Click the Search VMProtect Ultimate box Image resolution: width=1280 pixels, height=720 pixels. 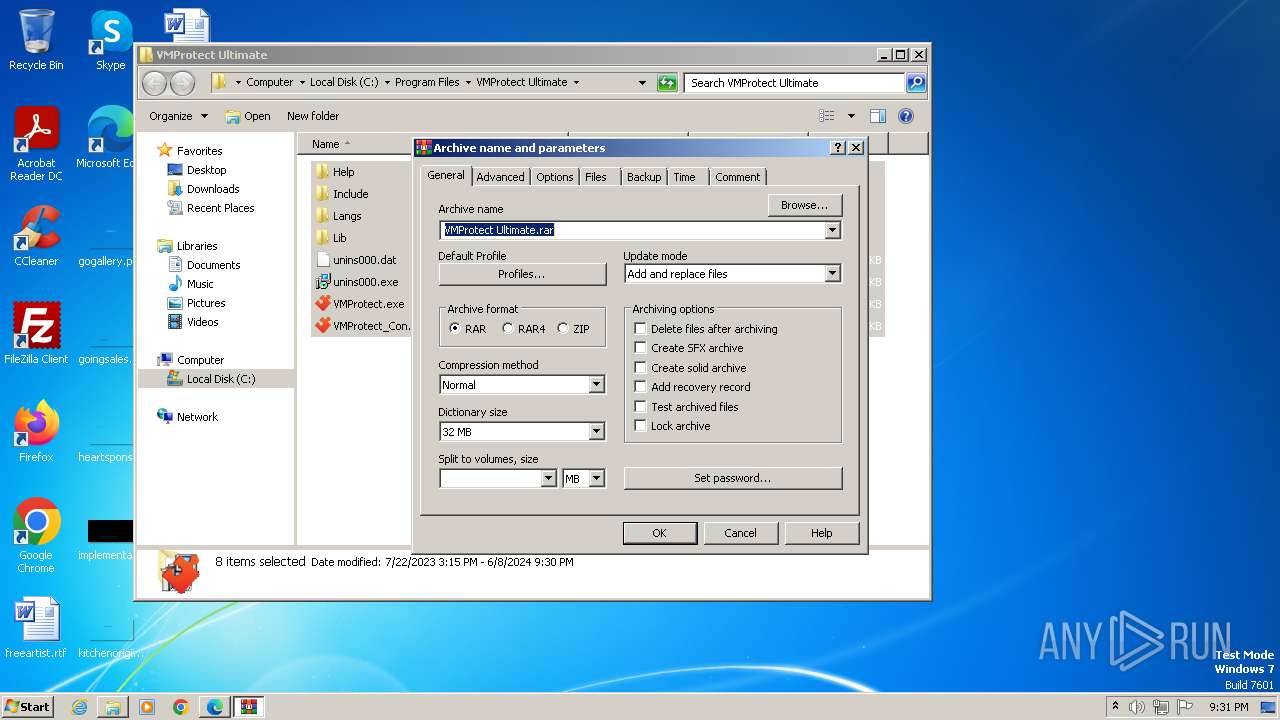tap(796, 83)
